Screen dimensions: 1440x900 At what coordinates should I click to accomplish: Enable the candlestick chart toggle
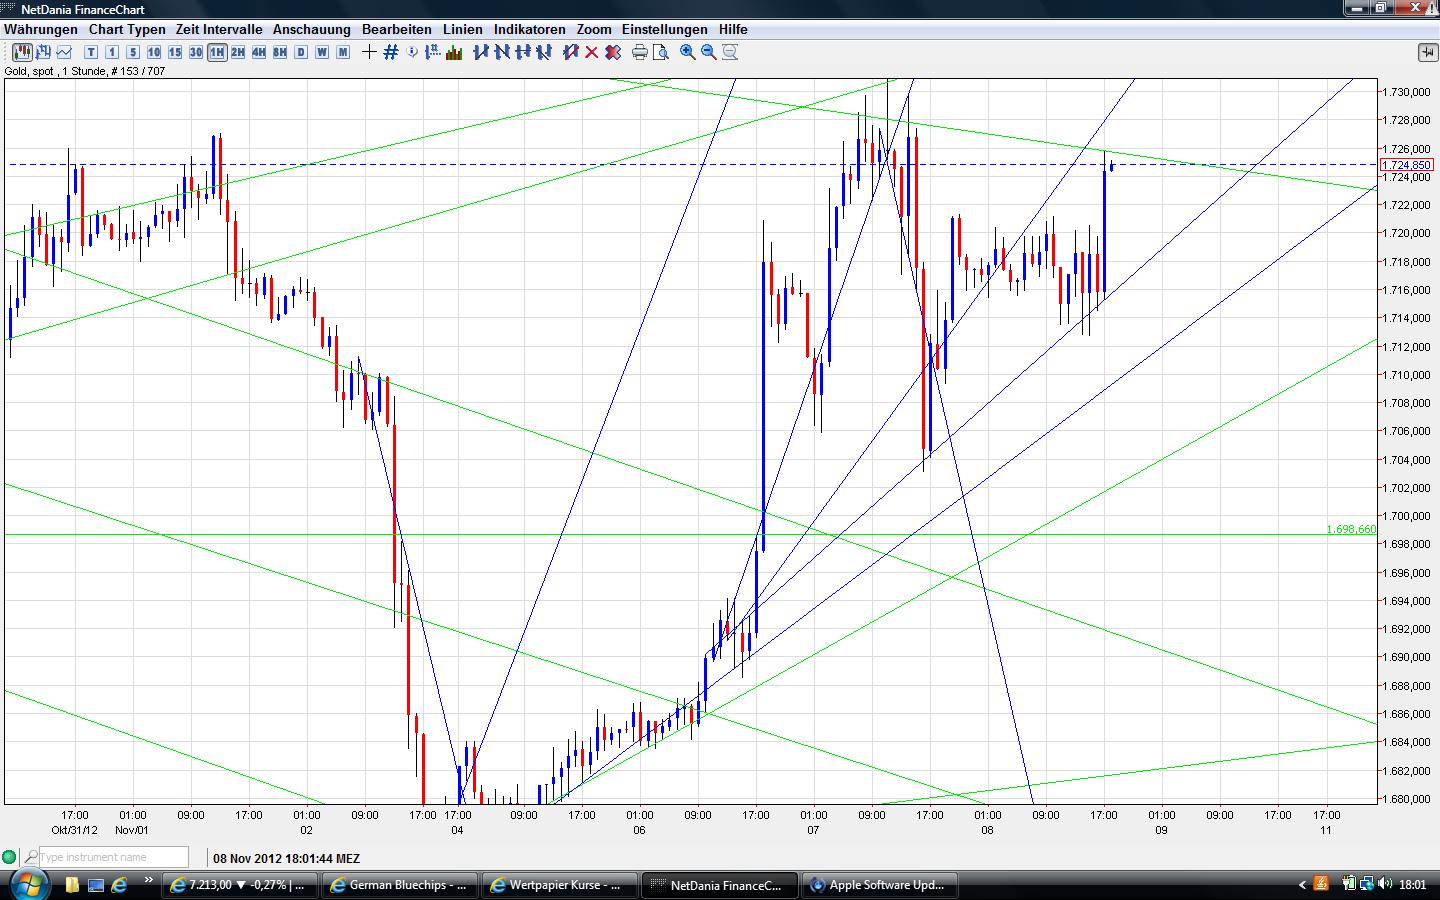(23, 52)
